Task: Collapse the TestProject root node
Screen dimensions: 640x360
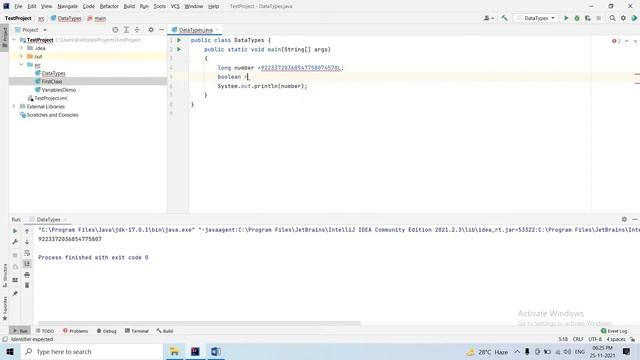Action: point(14,40)
